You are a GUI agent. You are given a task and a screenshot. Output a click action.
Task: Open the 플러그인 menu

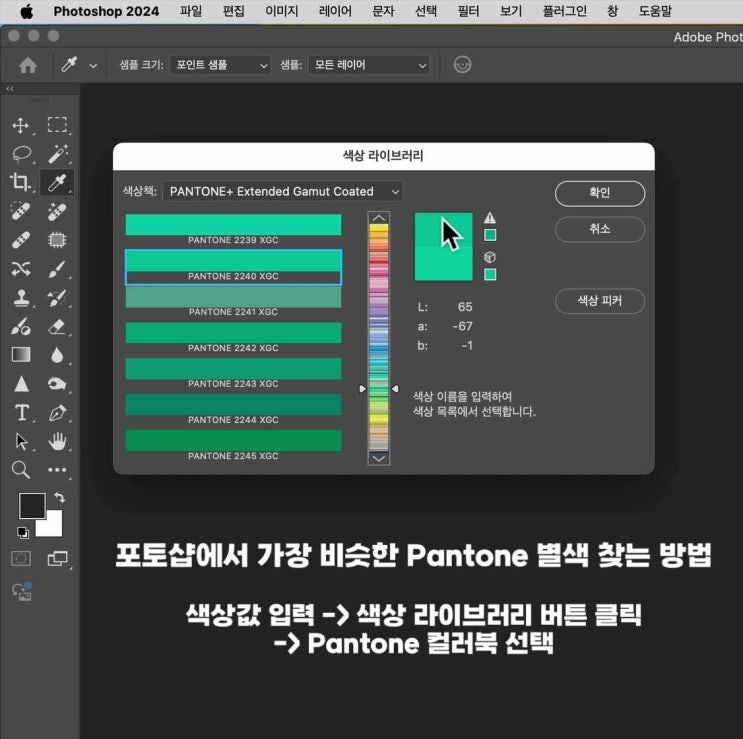click(x=564, y=11)
